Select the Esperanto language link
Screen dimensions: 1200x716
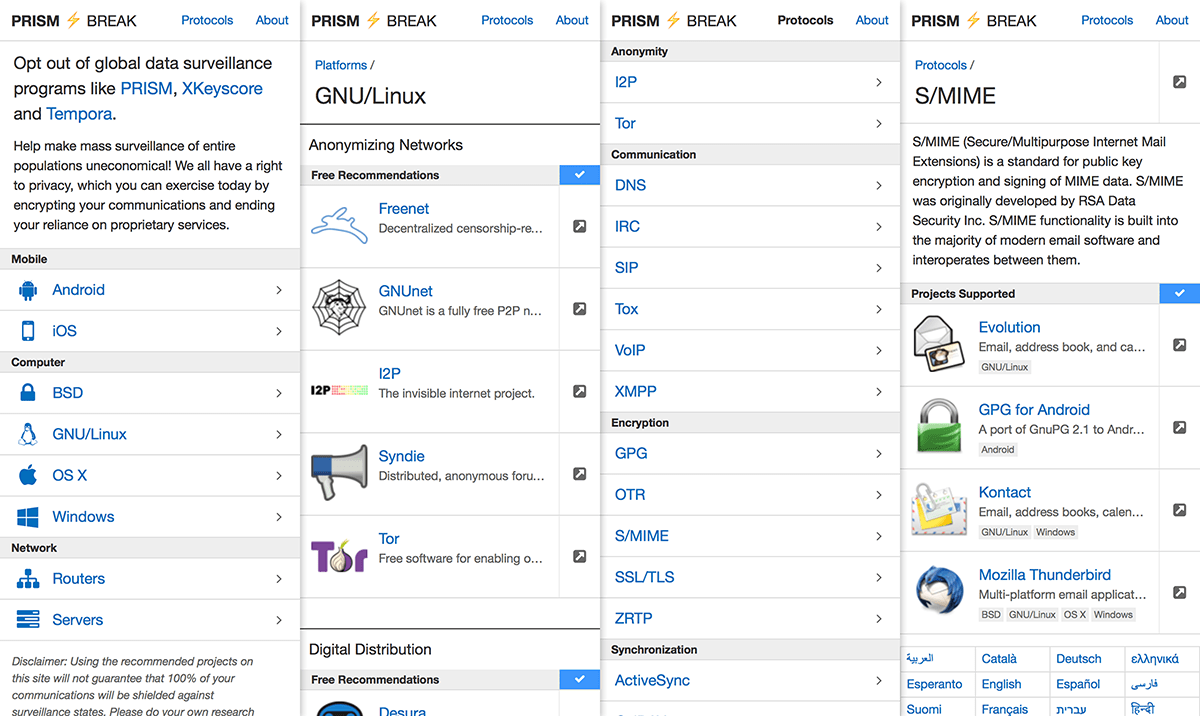coord(934,685)
